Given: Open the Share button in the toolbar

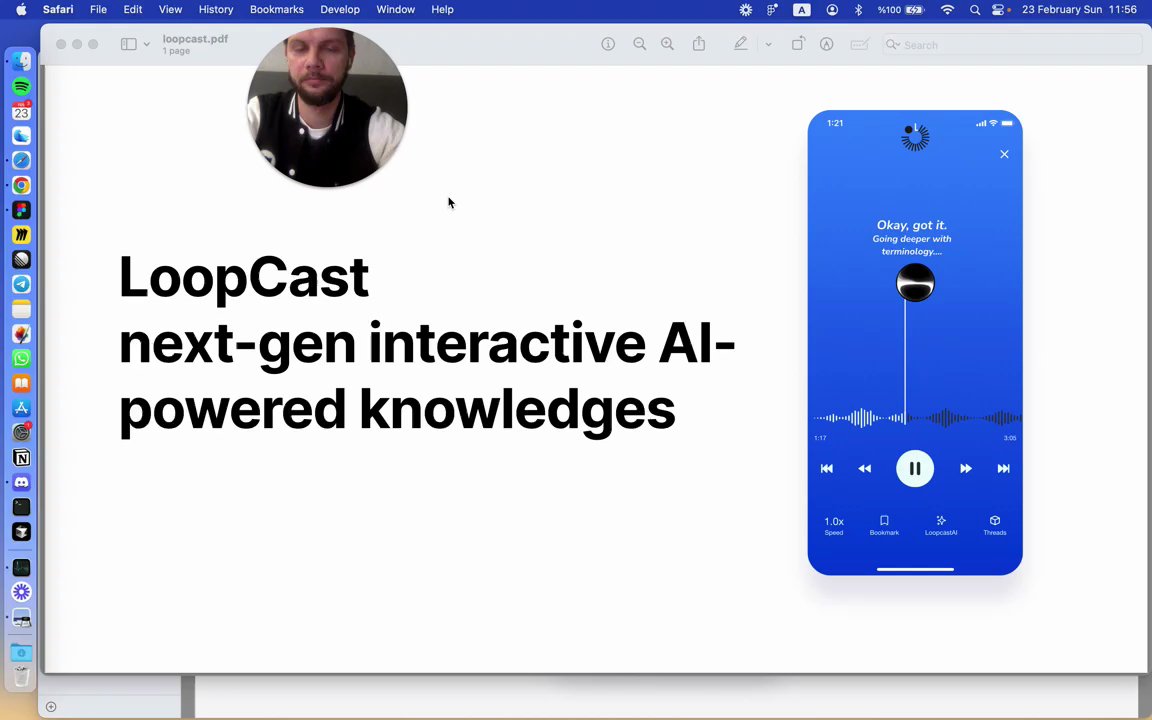Looking at the screenshot, I should 699,43.
